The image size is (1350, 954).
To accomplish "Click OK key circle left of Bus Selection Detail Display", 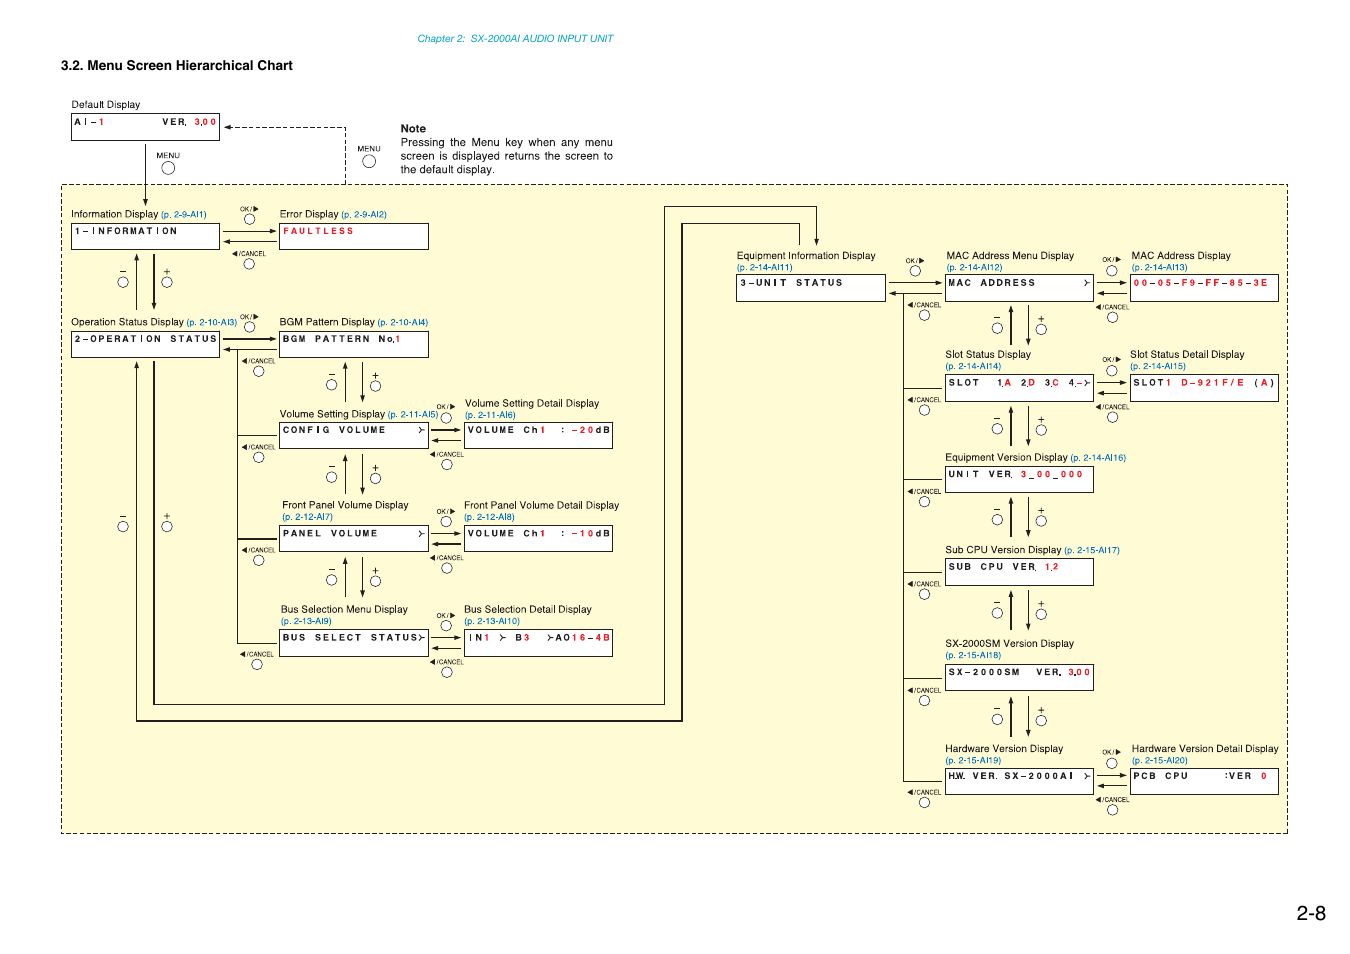I will point(446,626).
